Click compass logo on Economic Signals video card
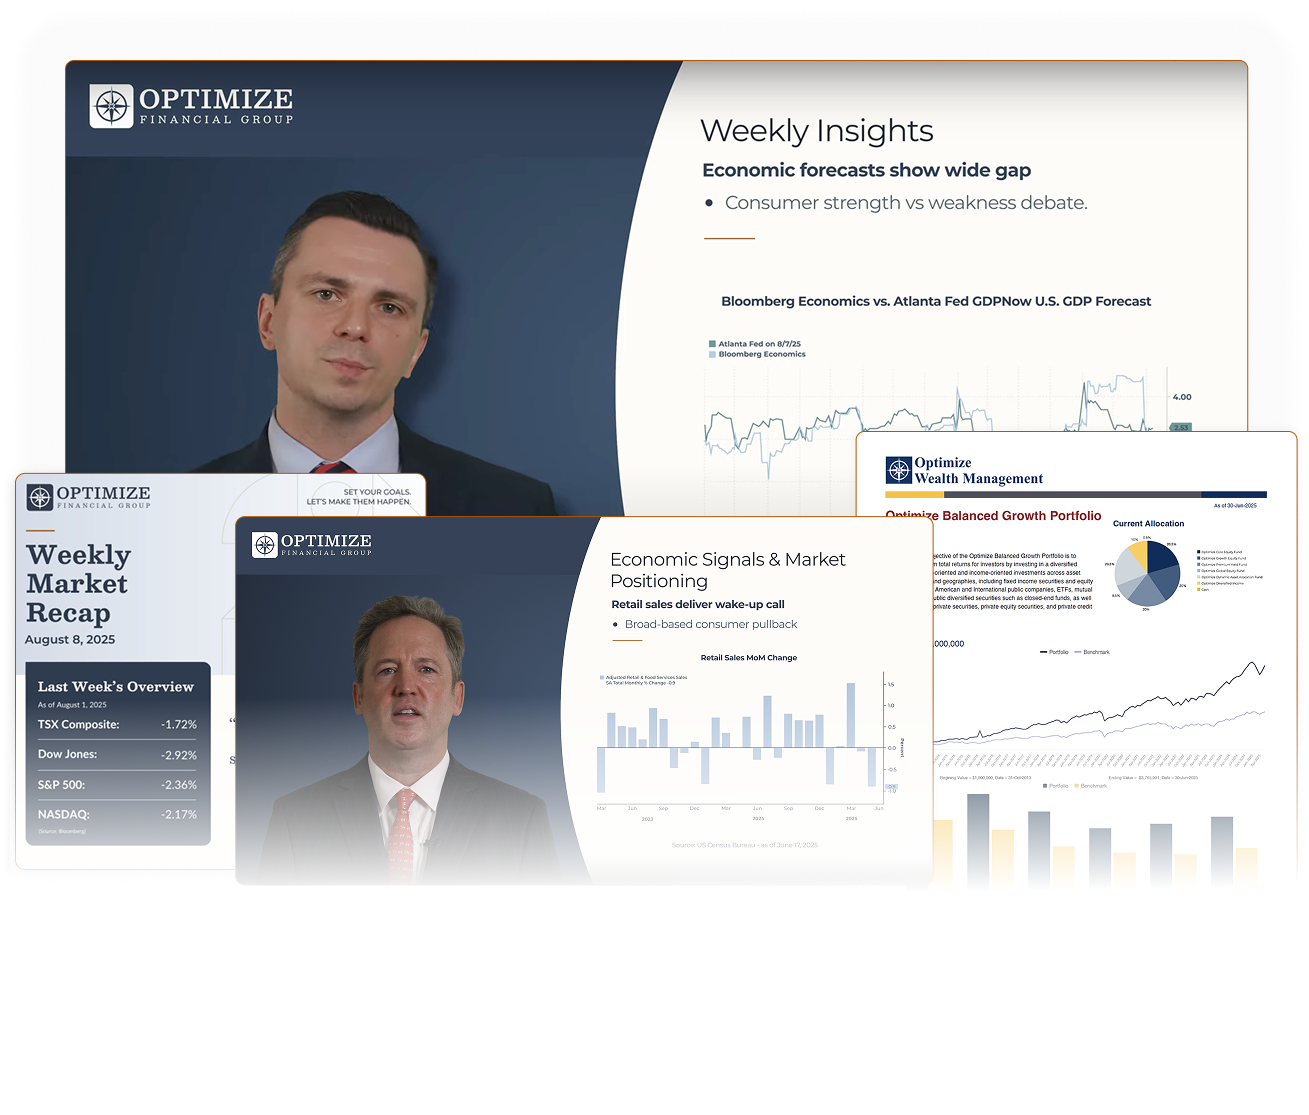The height and width of the screenshot is (1115, 1309). click(265, 544)
